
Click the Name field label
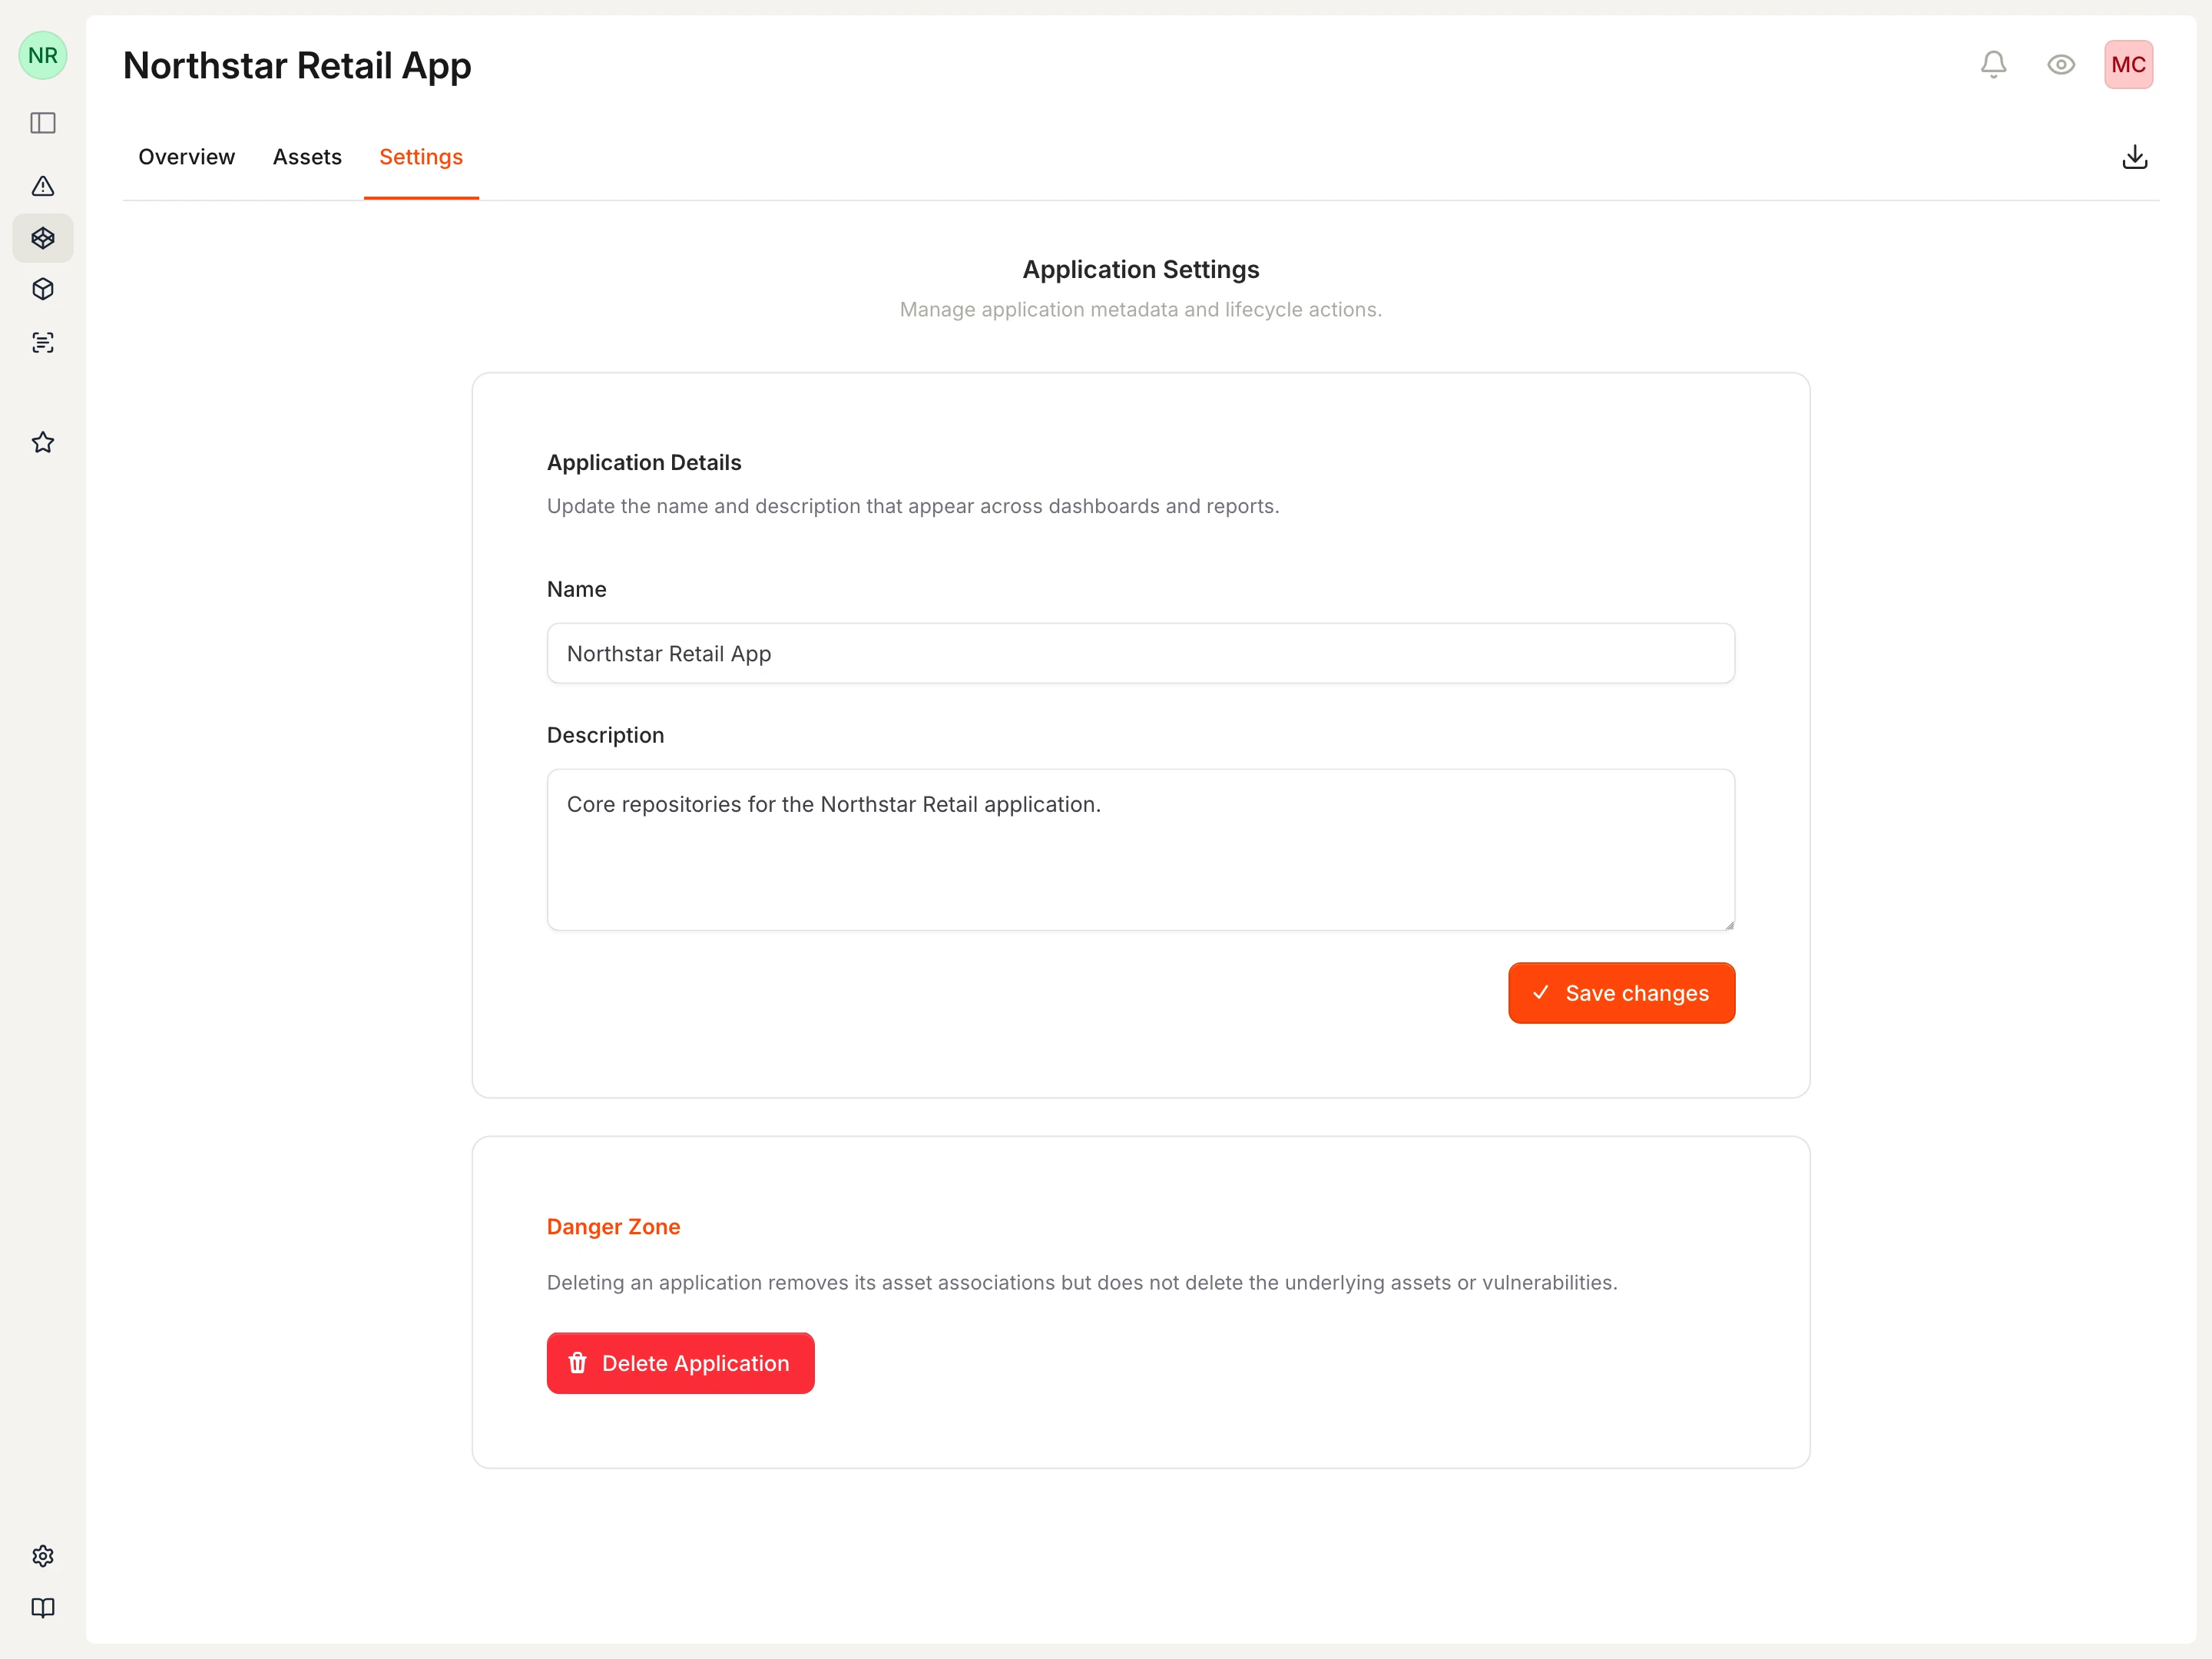(x=577, y=589)
